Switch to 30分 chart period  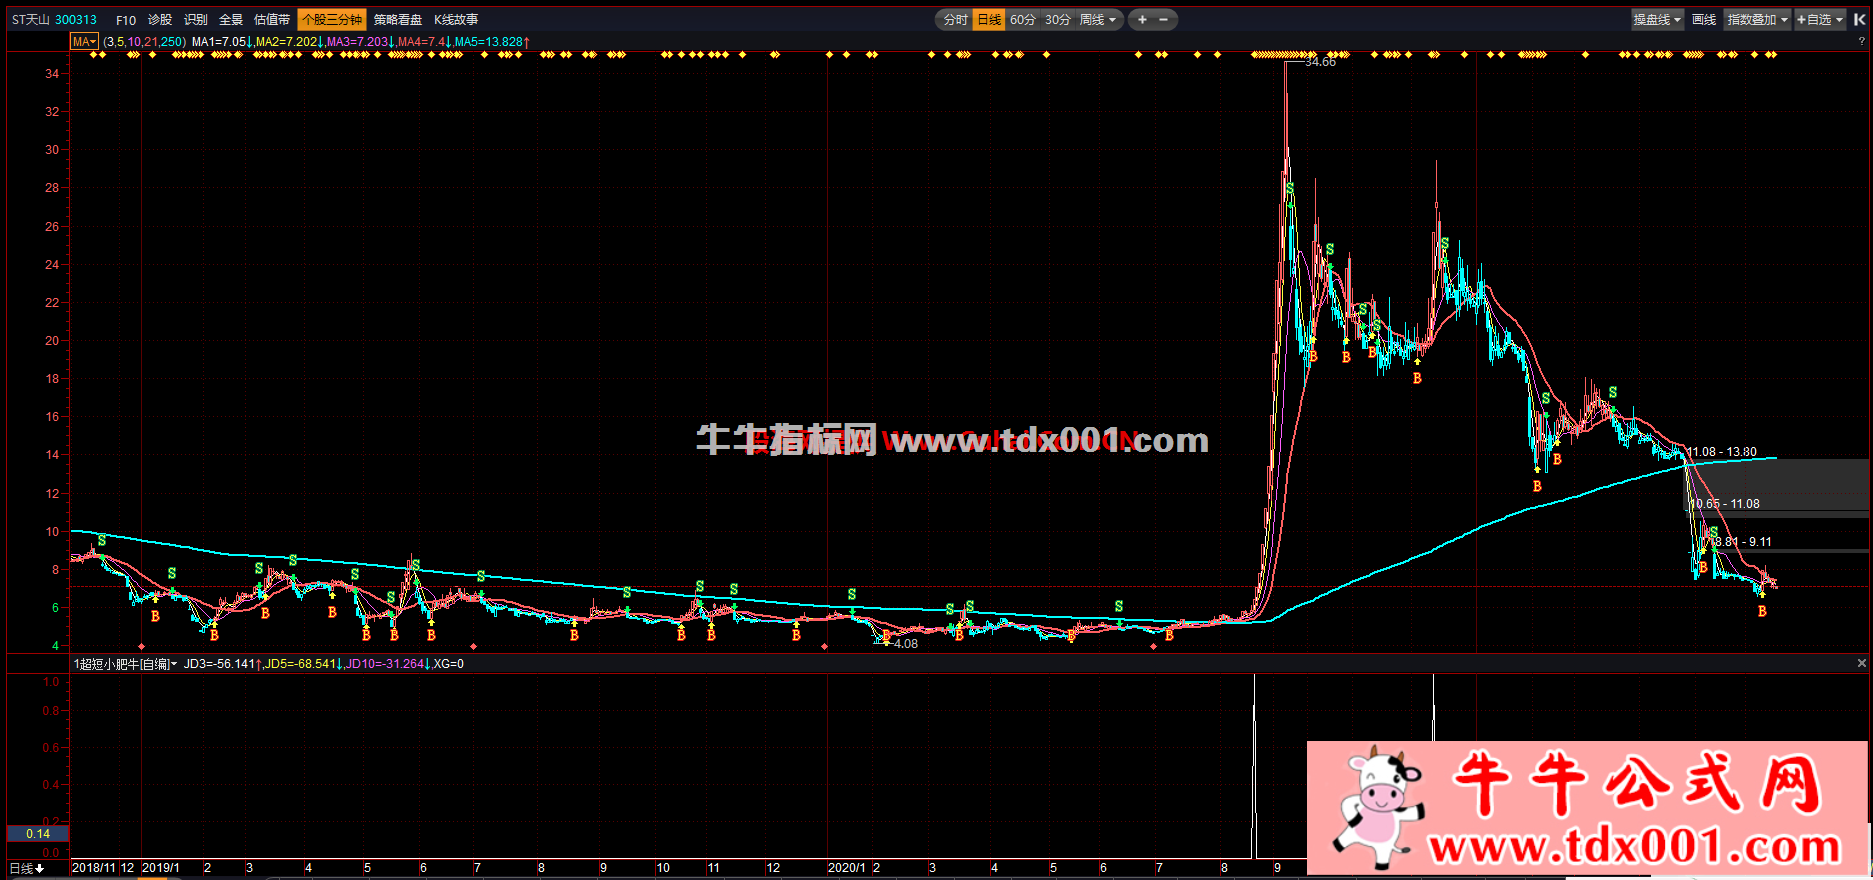(1058, 20)
